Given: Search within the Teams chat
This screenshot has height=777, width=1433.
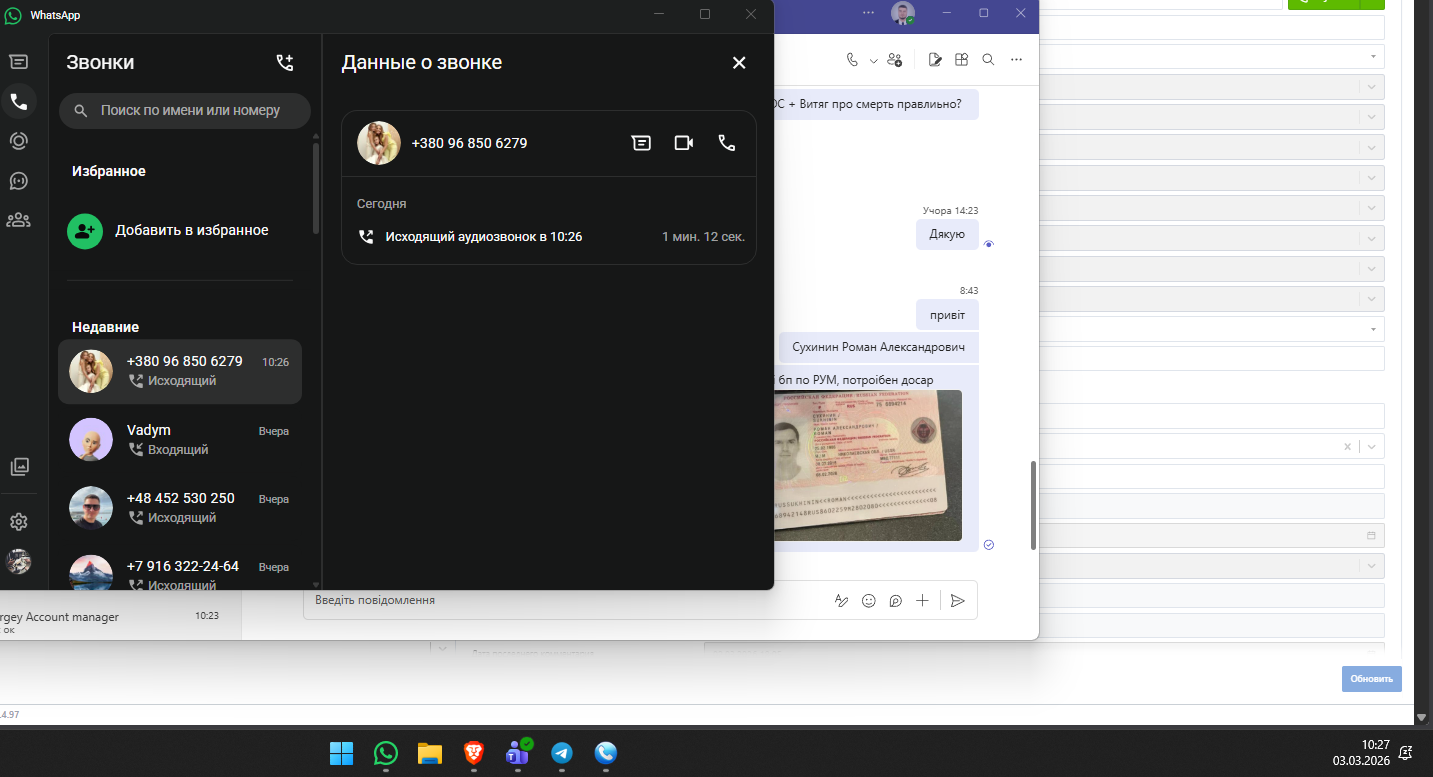Looking at the screenshot, I should coord(988,60).
